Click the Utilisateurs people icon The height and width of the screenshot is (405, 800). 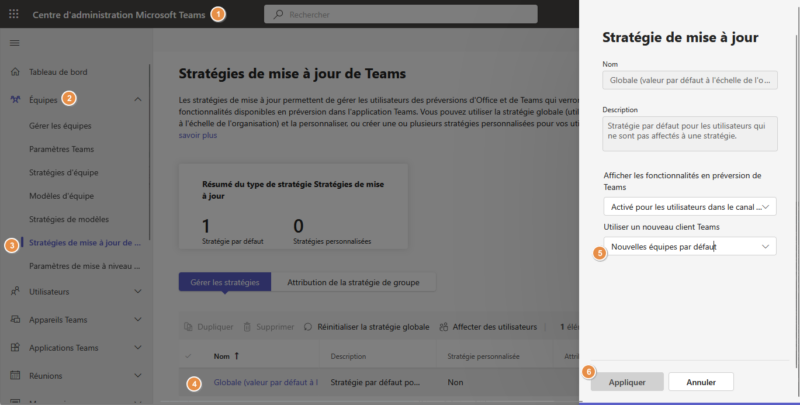15,291
